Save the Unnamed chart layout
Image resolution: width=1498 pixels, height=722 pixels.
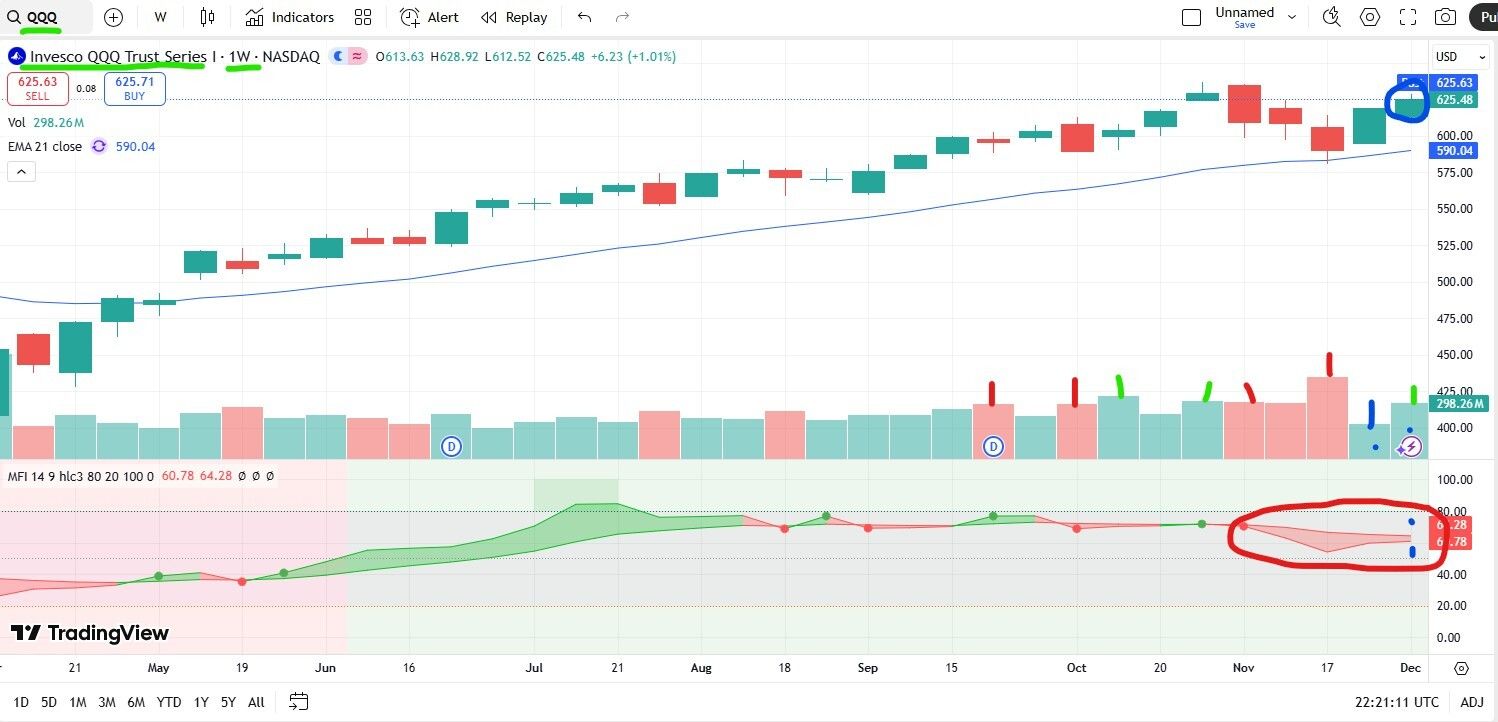1245,17
